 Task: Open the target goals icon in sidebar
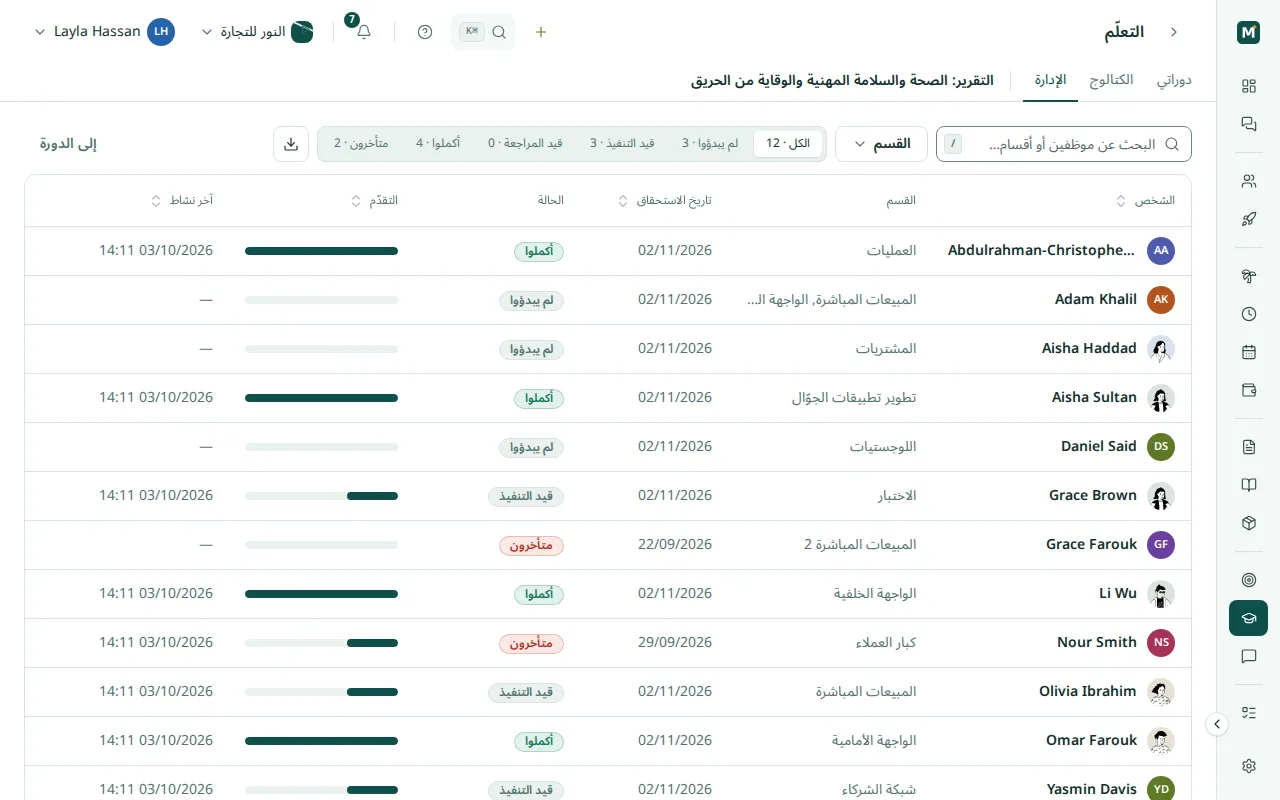coord(1248,580)
